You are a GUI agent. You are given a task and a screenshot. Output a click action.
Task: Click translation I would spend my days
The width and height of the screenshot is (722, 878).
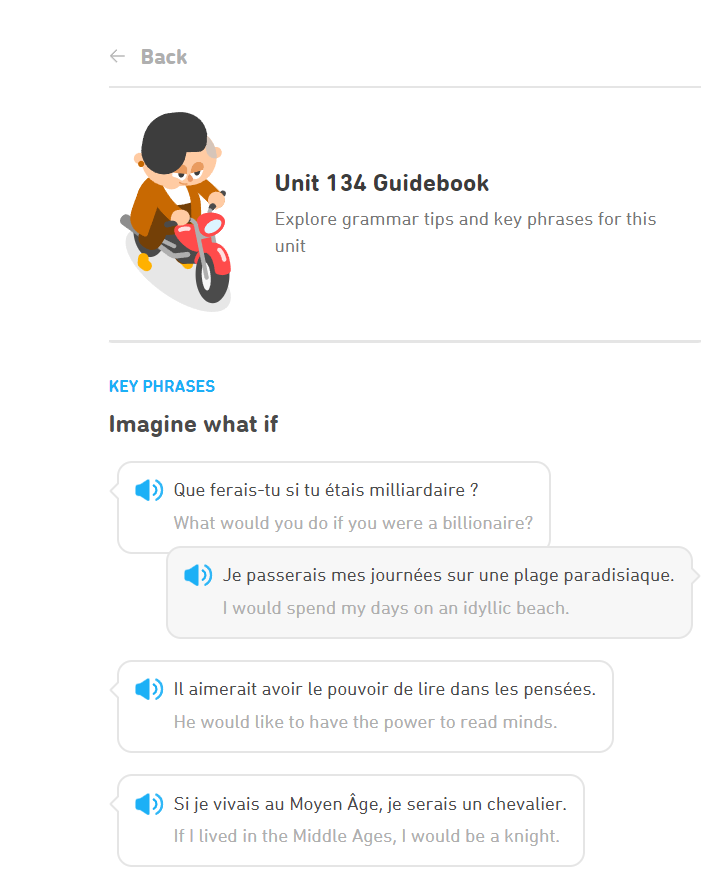click(395, 608)
